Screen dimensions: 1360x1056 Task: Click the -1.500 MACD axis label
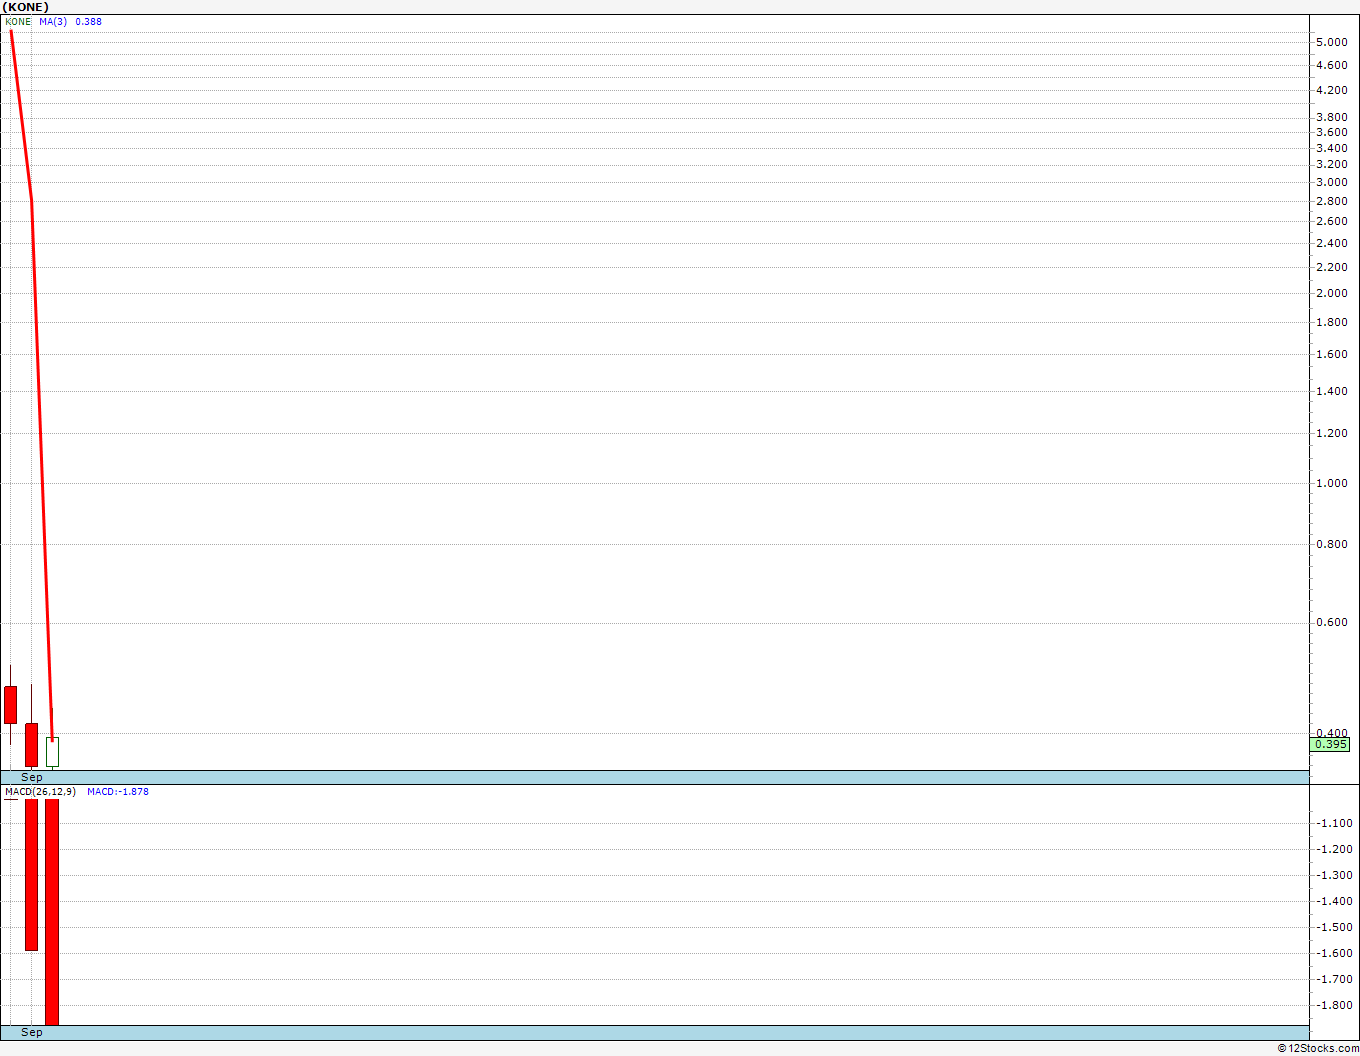(1335, 927)
